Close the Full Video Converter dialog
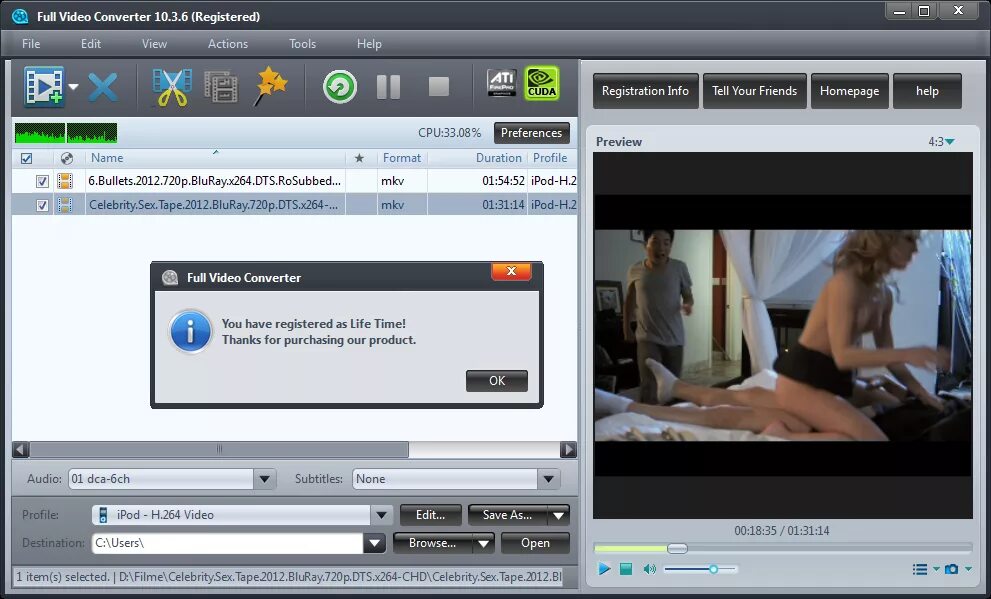 (511, 271)
